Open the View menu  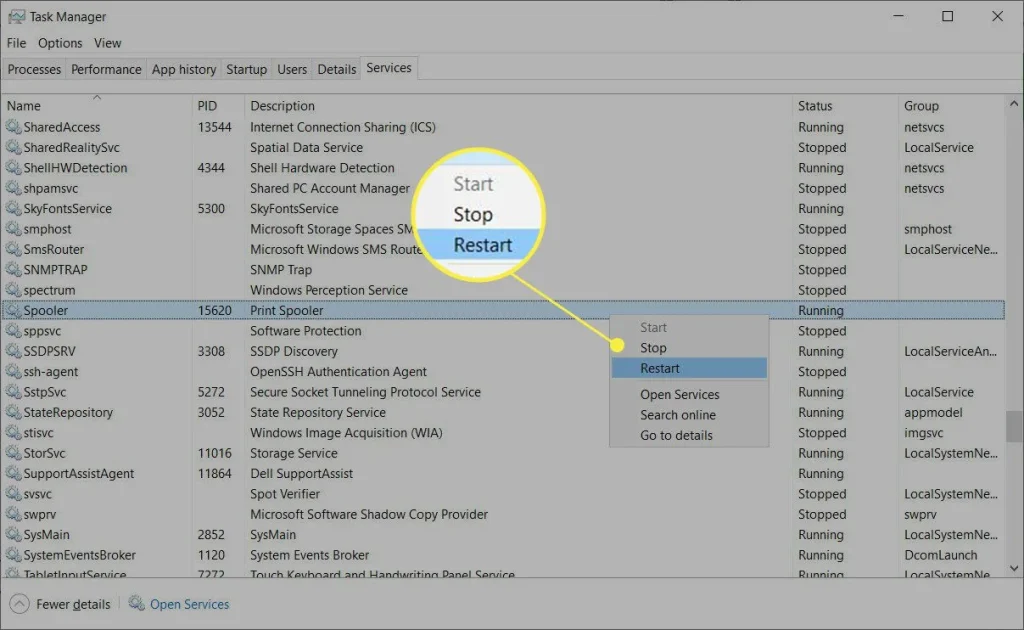[108, 43]
